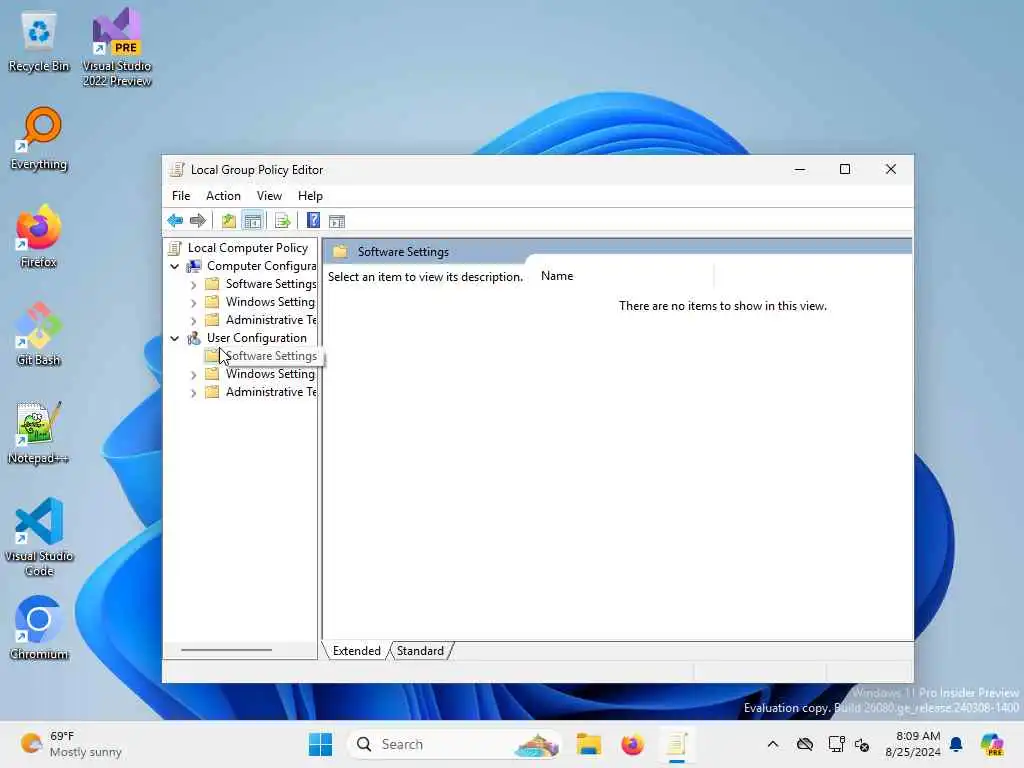Image resolution: width=1024 pixels, height=768 pixels.
Task: Click the Computer Configuration computer icon
Action: click(x=194, y=266)
